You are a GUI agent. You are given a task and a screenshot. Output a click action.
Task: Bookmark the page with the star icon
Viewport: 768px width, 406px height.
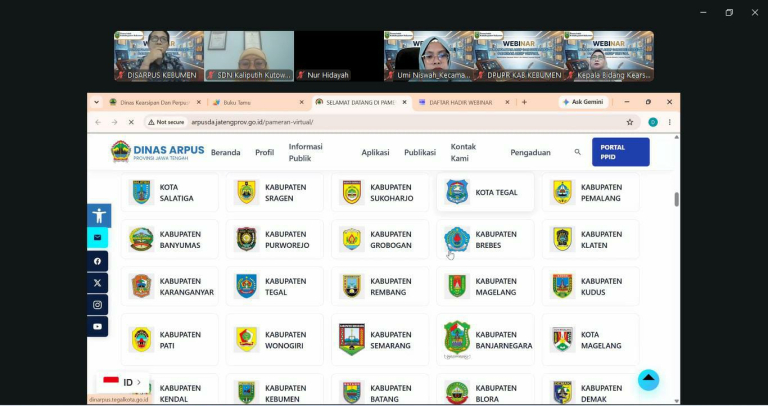coord(630,122)
